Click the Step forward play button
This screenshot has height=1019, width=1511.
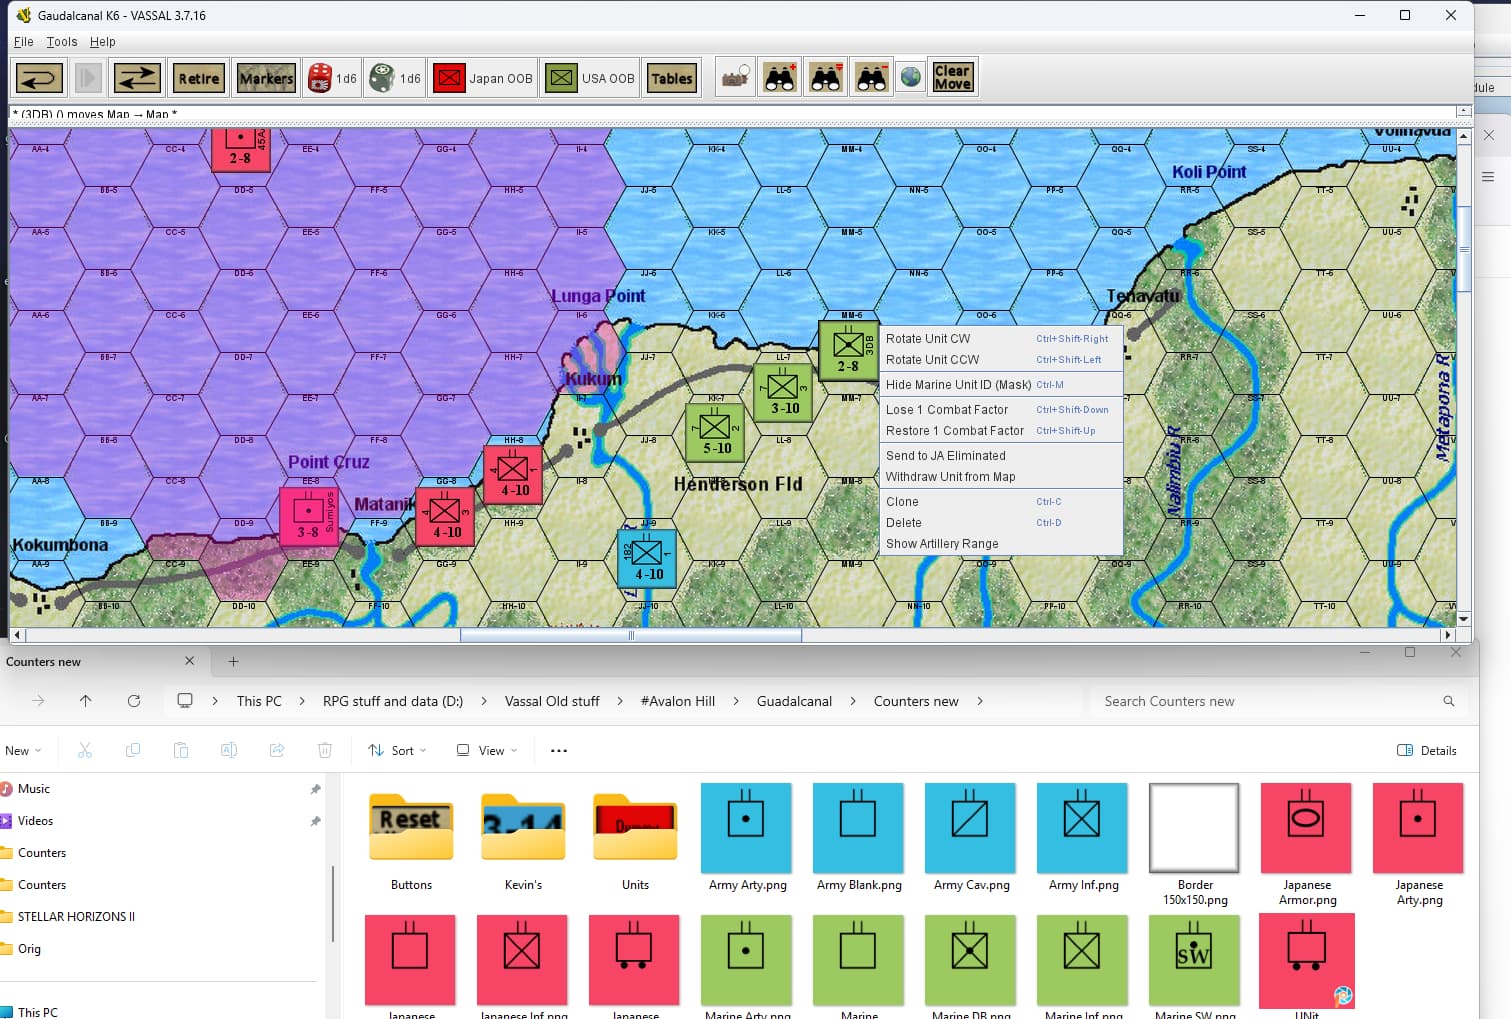(87, 78)
